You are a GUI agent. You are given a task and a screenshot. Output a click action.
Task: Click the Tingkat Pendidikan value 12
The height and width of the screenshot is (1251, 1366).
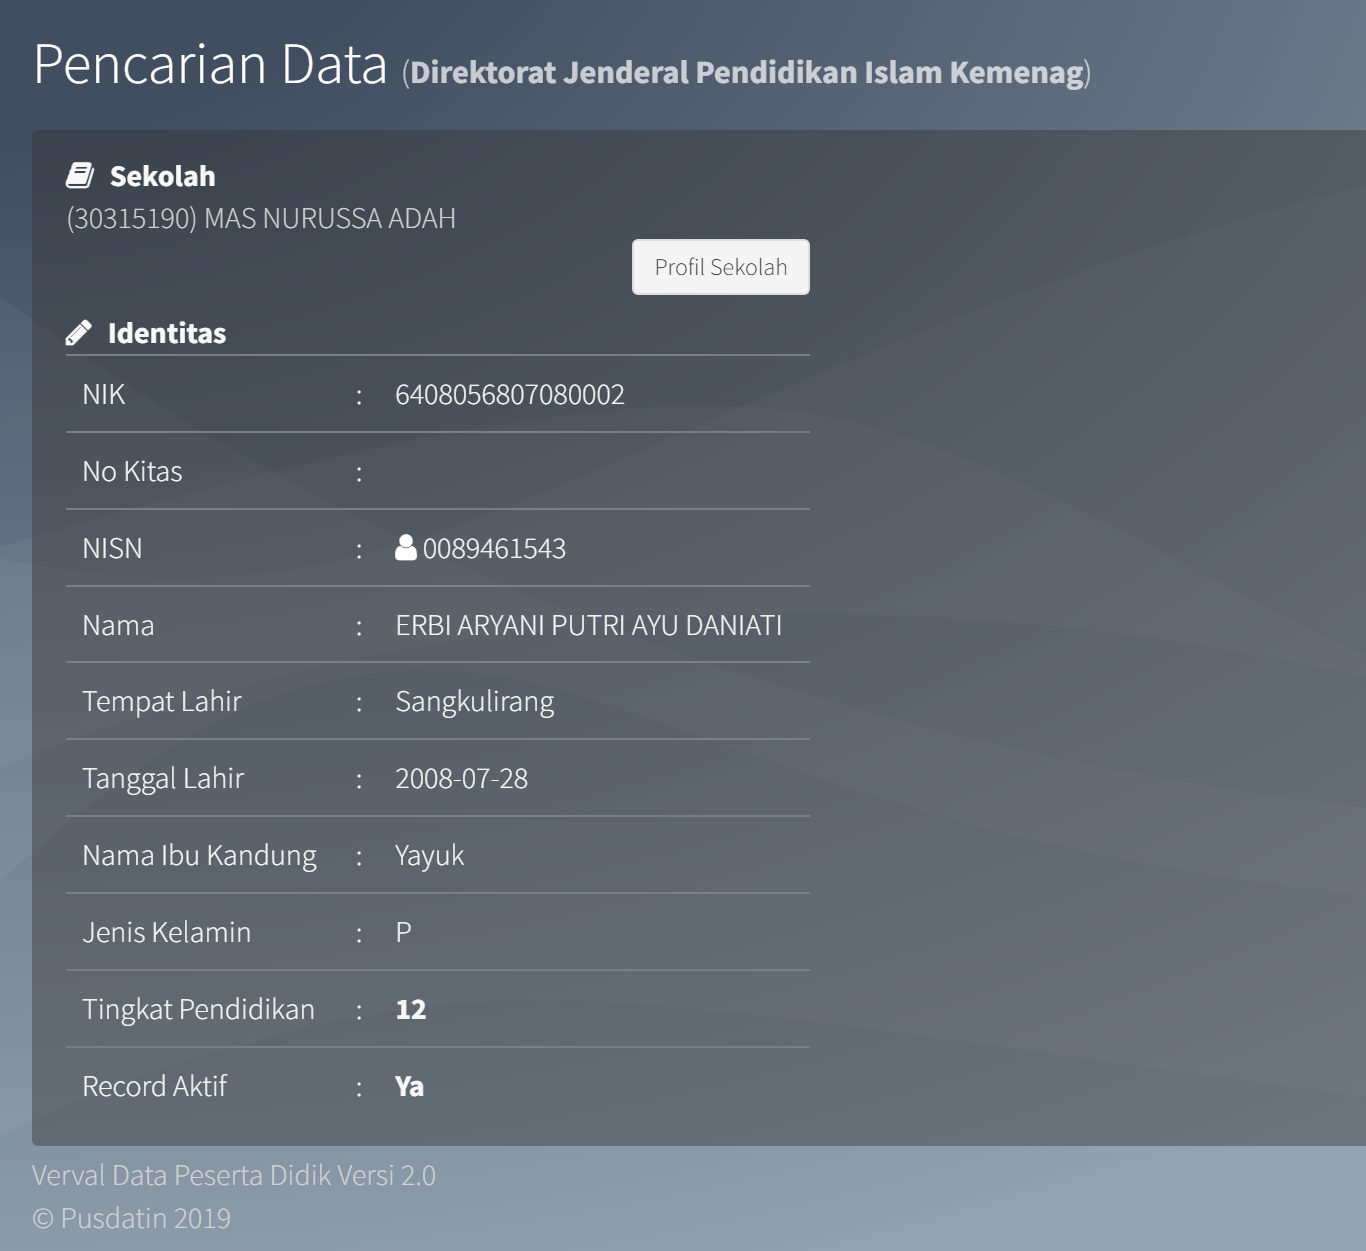410,1010
